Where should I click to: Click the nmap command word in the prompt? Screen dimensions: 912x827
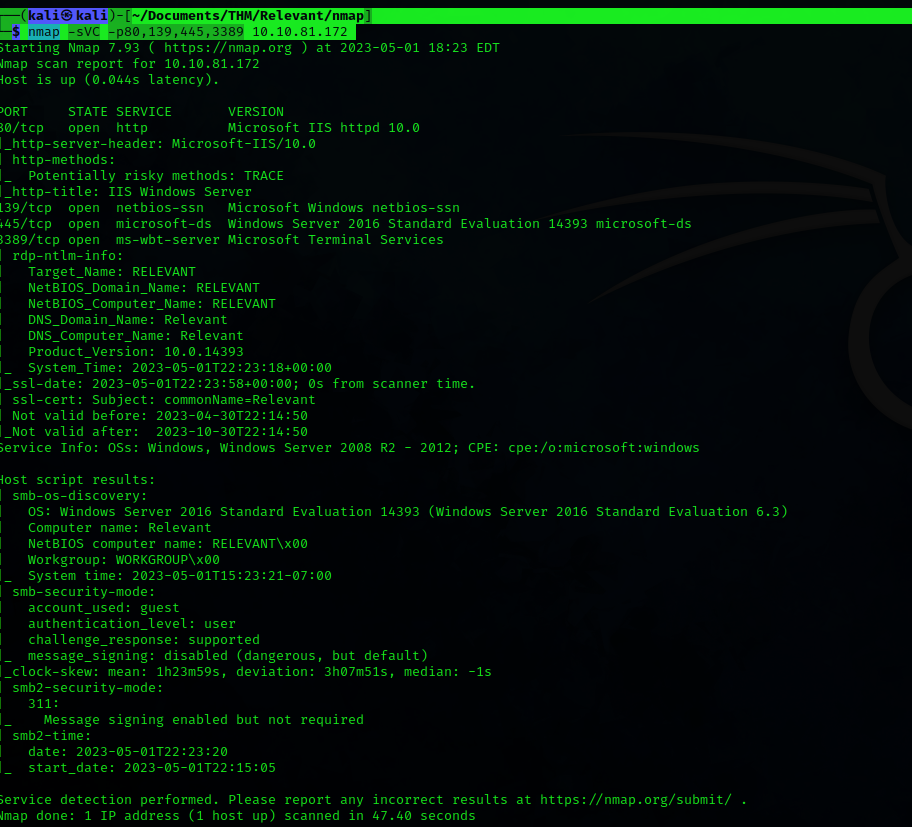[x=44, y=32]
